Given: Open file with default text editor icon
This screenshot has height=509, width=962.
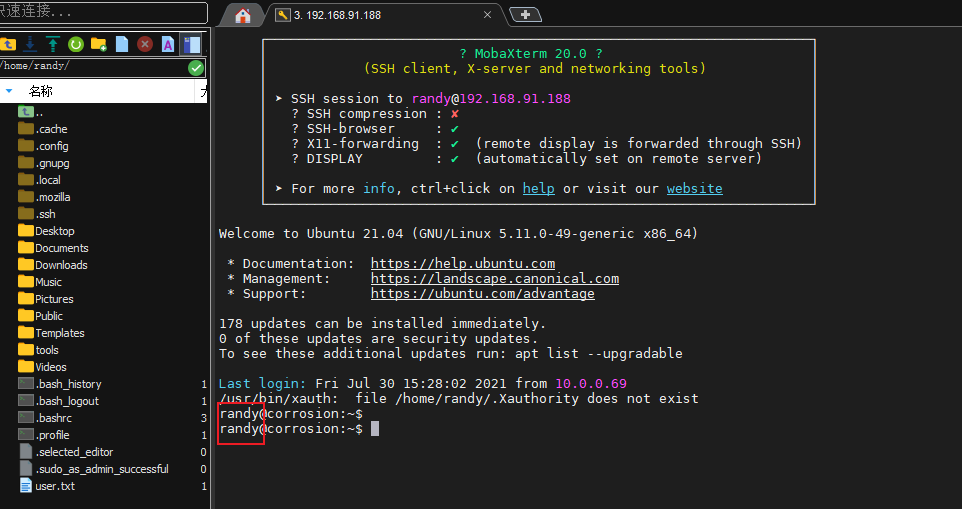Looking at the screenshot, I should coord(167,44).
